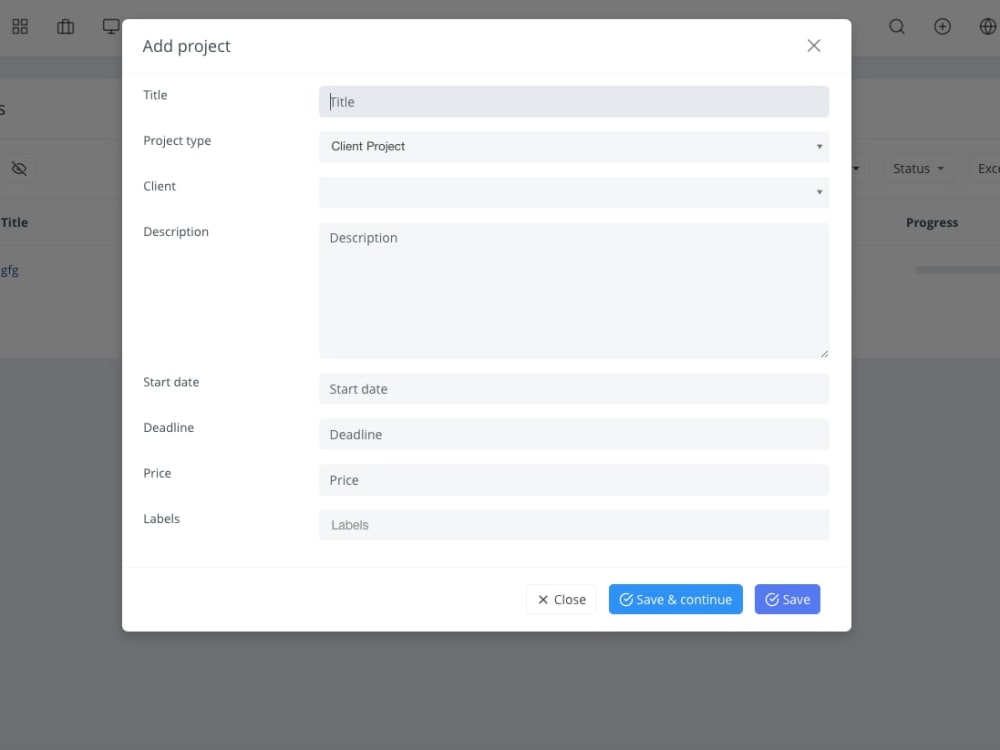Click the plus quick-add icon

pos(942,27)
